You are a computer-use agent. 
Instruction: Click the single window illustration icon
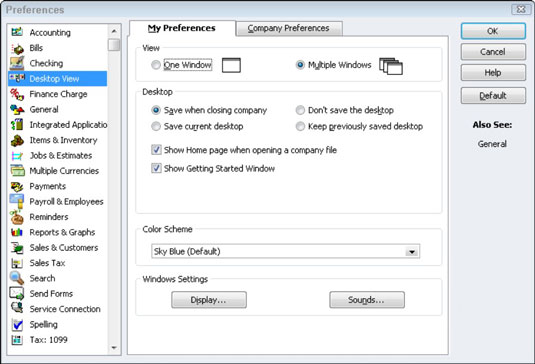[x=231, y=65]
